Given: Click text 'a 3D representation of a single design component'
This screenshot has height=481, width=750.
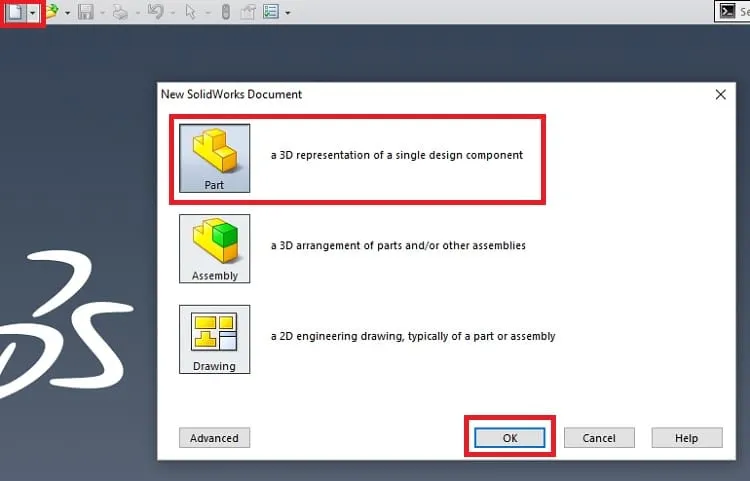Looking at the screenshot, I should 397,155.
